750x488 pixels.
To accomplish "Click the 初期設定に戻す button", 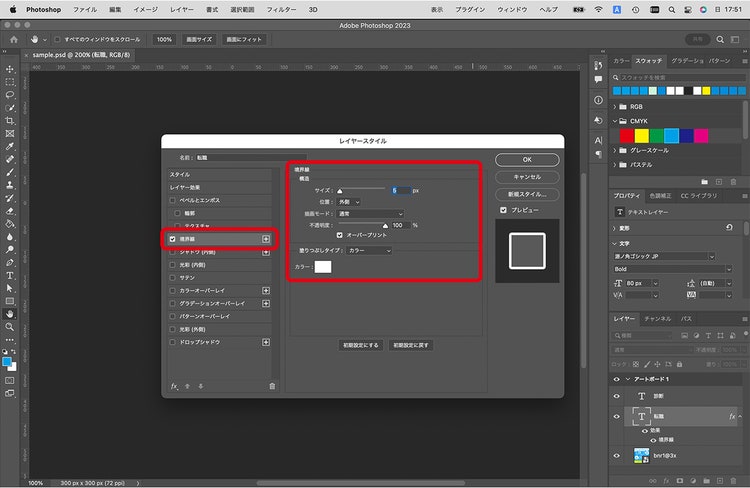I will pyautogui.click(x=411, y=345).
